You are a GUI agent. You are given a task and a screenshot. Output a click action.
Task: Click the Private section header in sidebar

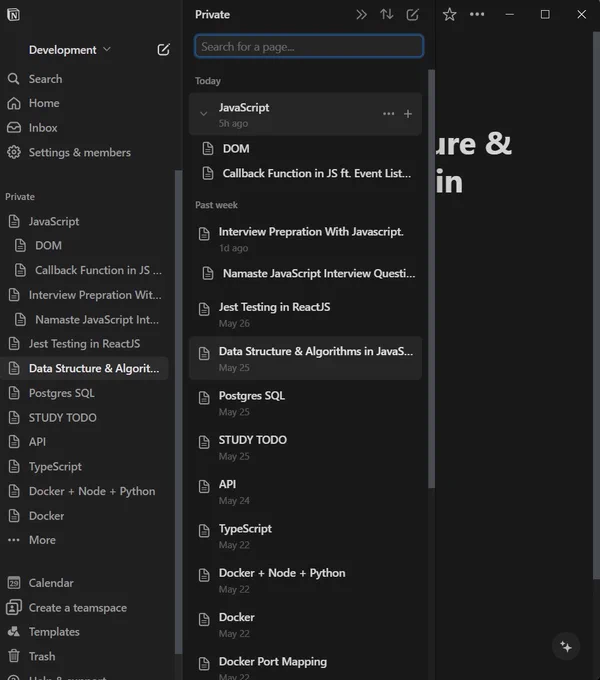pos(20,197)
